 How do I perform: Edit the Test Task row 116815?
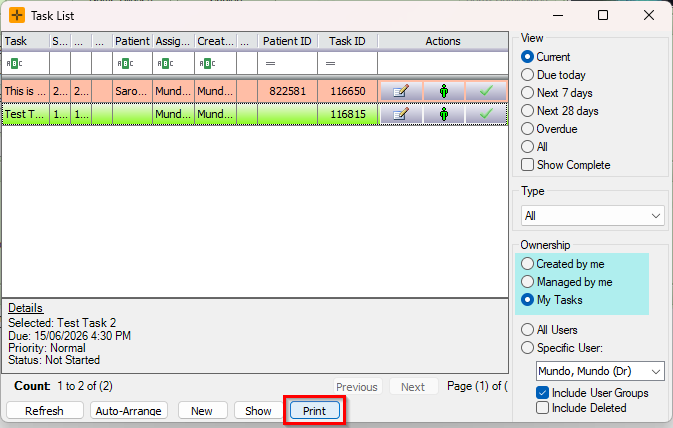click(401, 114)
